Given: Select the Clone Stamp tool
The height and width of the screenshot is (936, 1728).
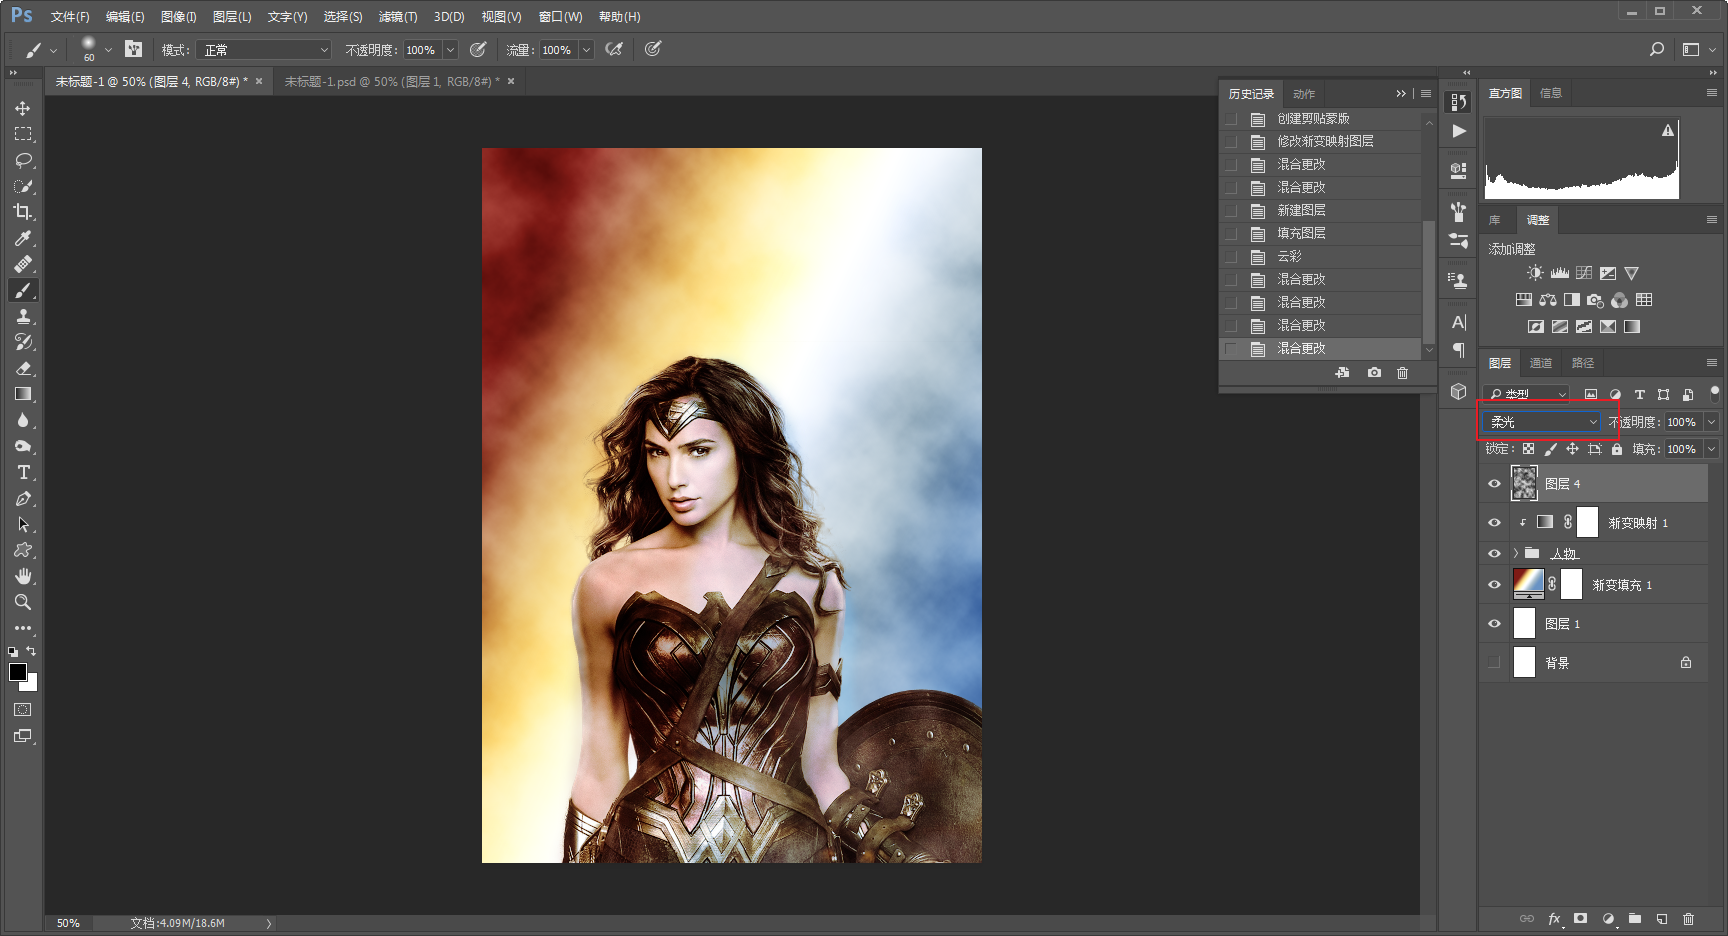Looking at the screenshot, I should (x=23, y=316).
